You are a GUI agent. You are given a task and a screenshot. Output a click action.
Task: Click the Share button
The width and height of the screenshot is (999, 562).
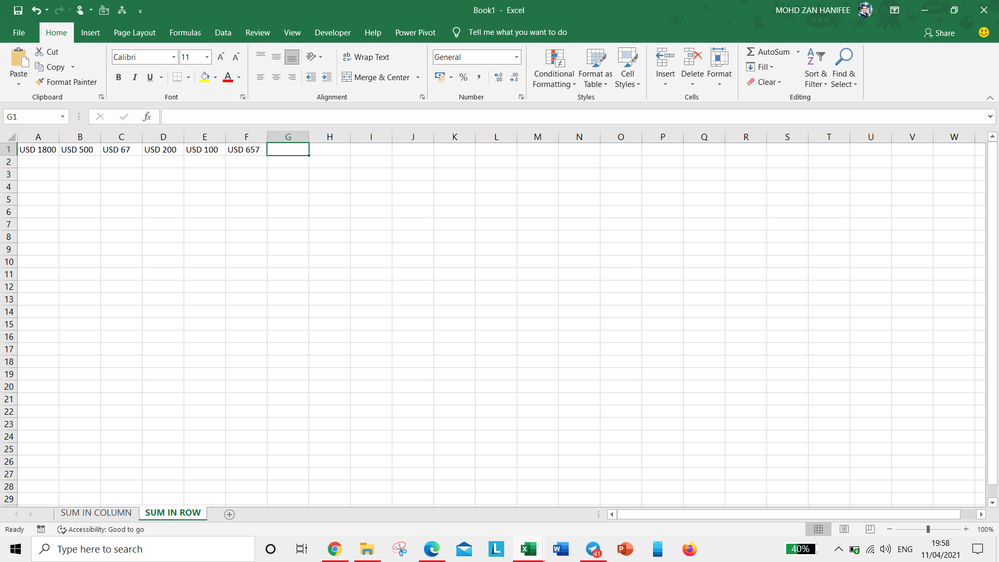coord(939,32)
